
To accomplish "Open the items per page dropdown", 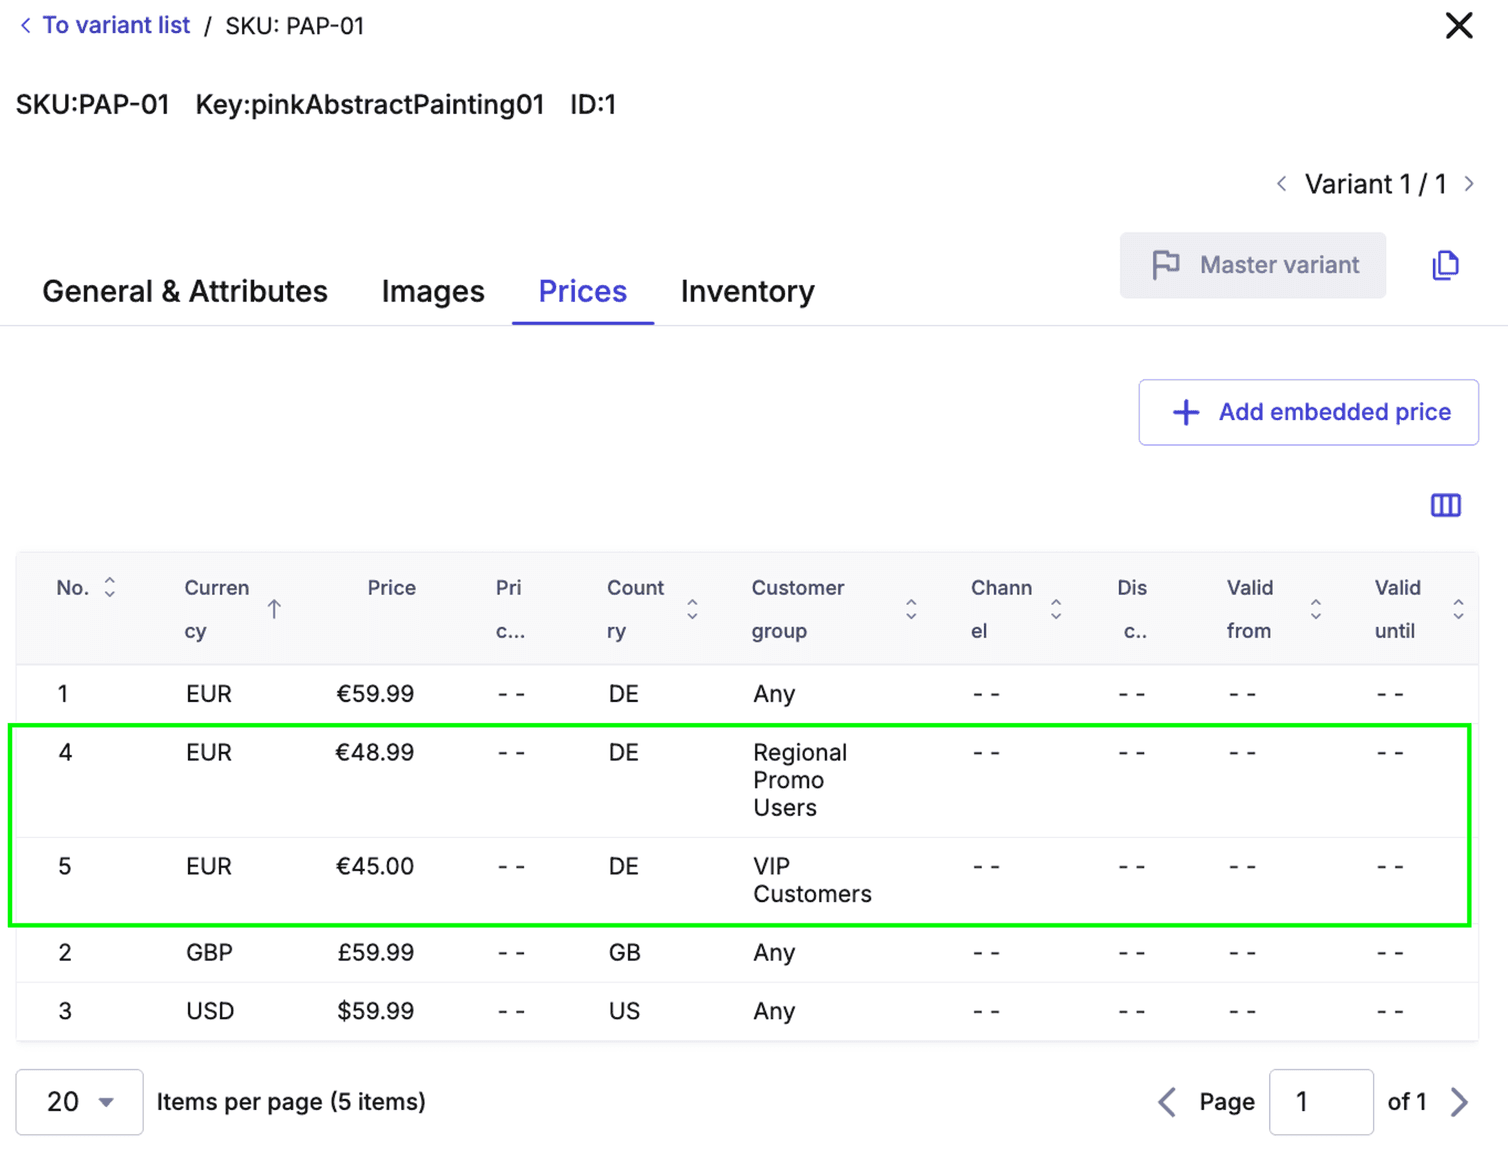I will click(79, 1101).
